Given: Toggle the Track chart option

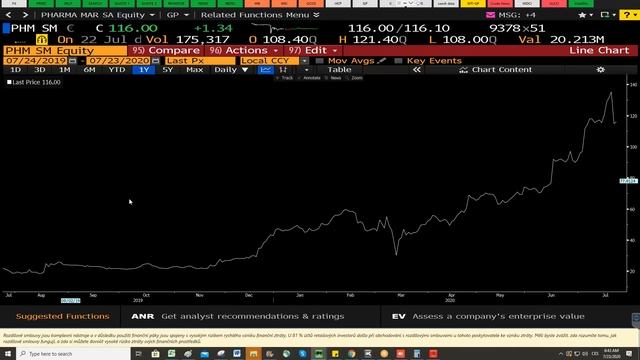Looking at the screenshot, I should pos(285,78).
